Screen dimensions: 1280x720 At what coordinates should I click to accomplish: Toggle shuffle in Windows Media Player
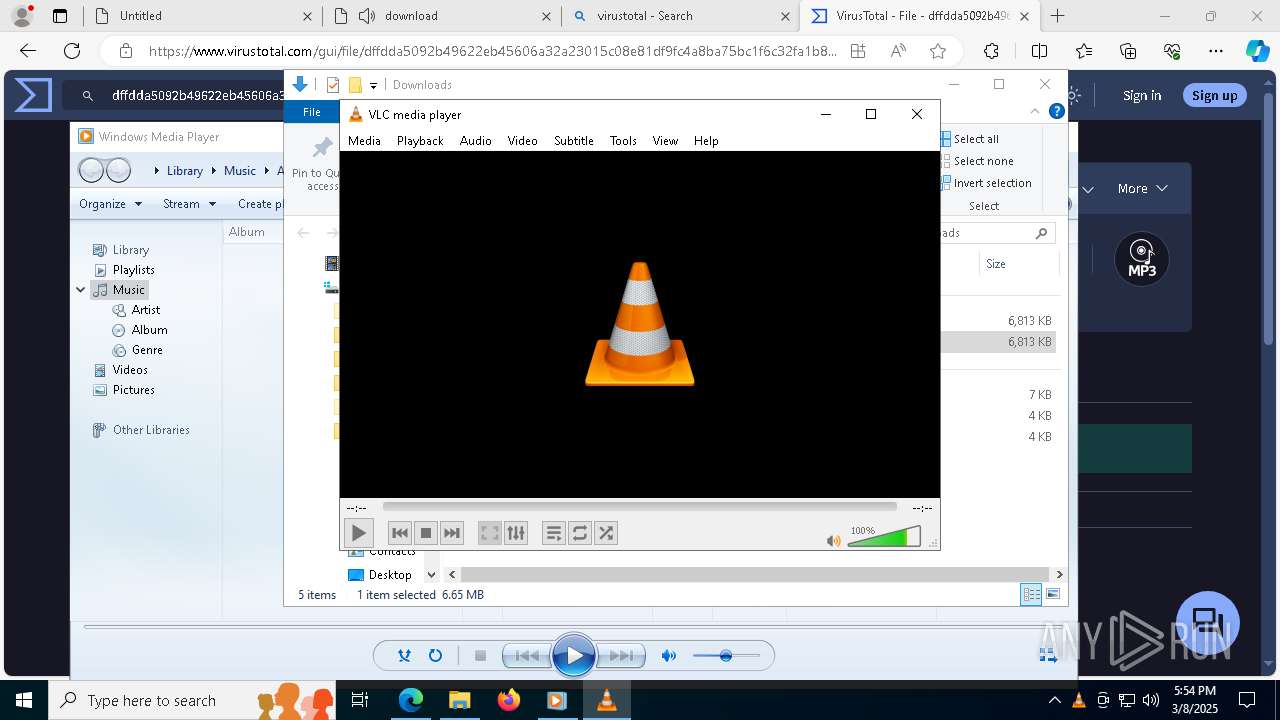404,656
